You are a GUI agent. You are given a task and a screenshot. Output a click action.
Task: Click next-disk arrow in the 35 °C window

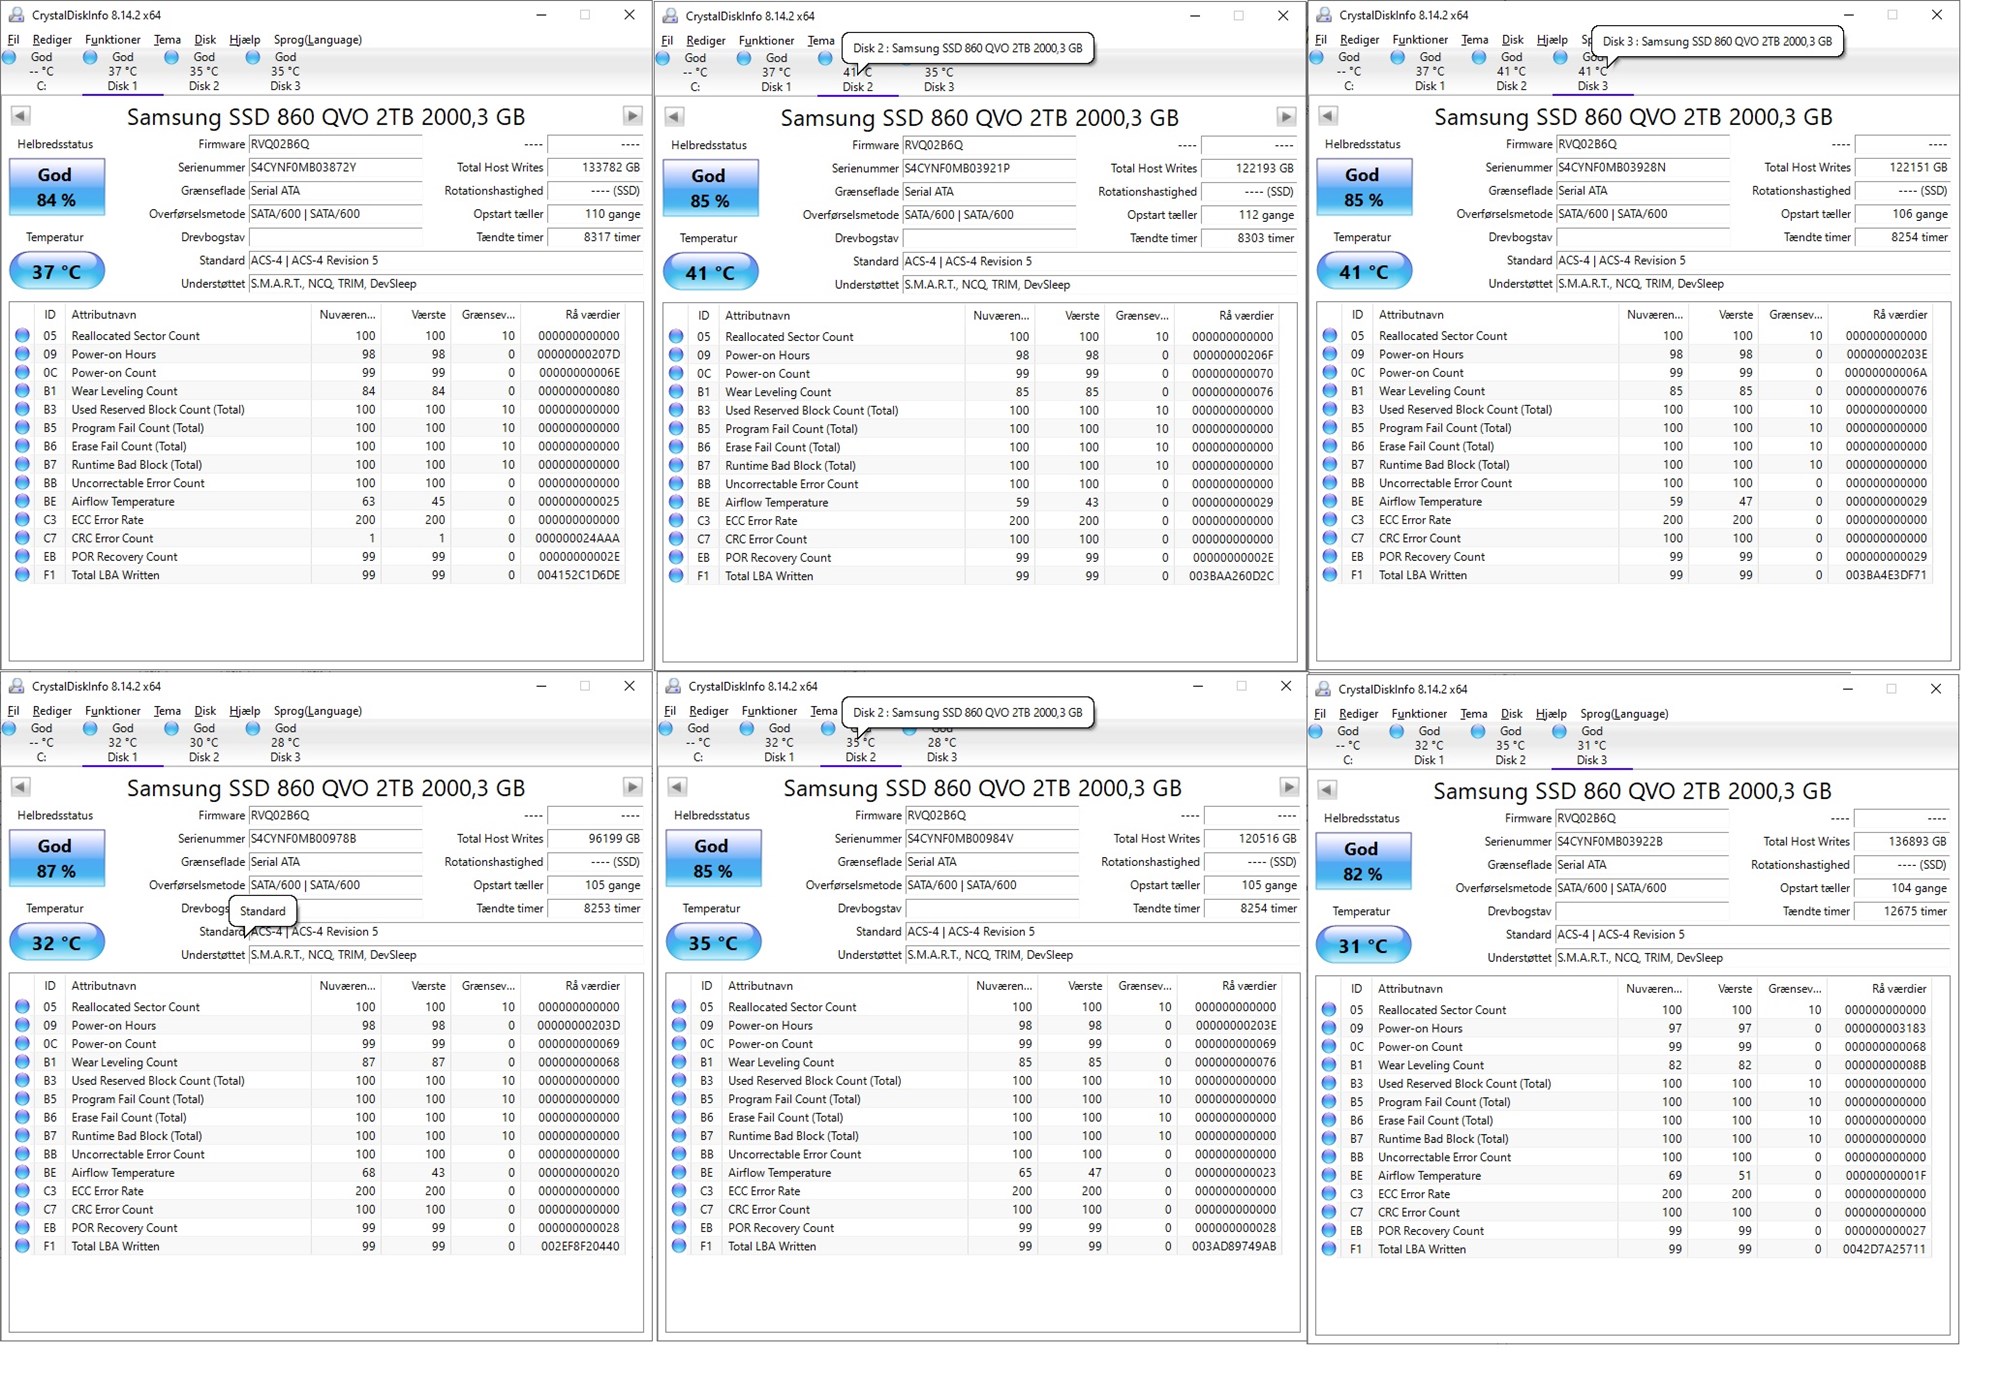click(1289, 787)
